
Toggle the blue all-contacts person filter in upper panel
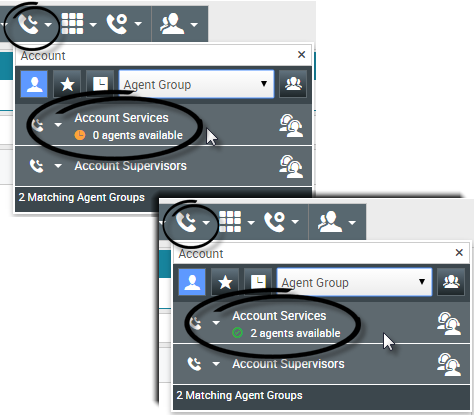[x=34, y=84]
